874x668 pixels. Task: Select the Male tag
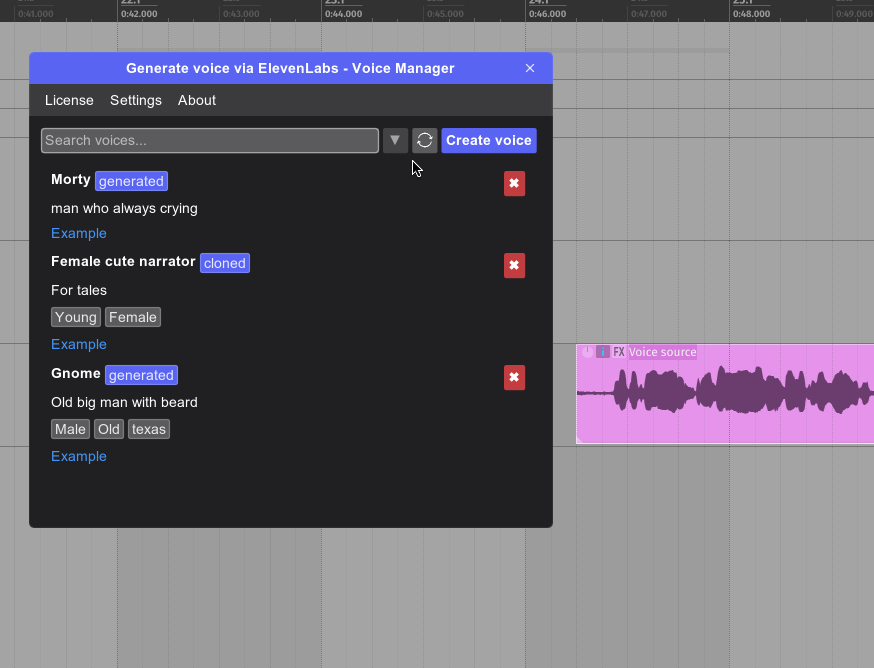click(x=70, y=429)
